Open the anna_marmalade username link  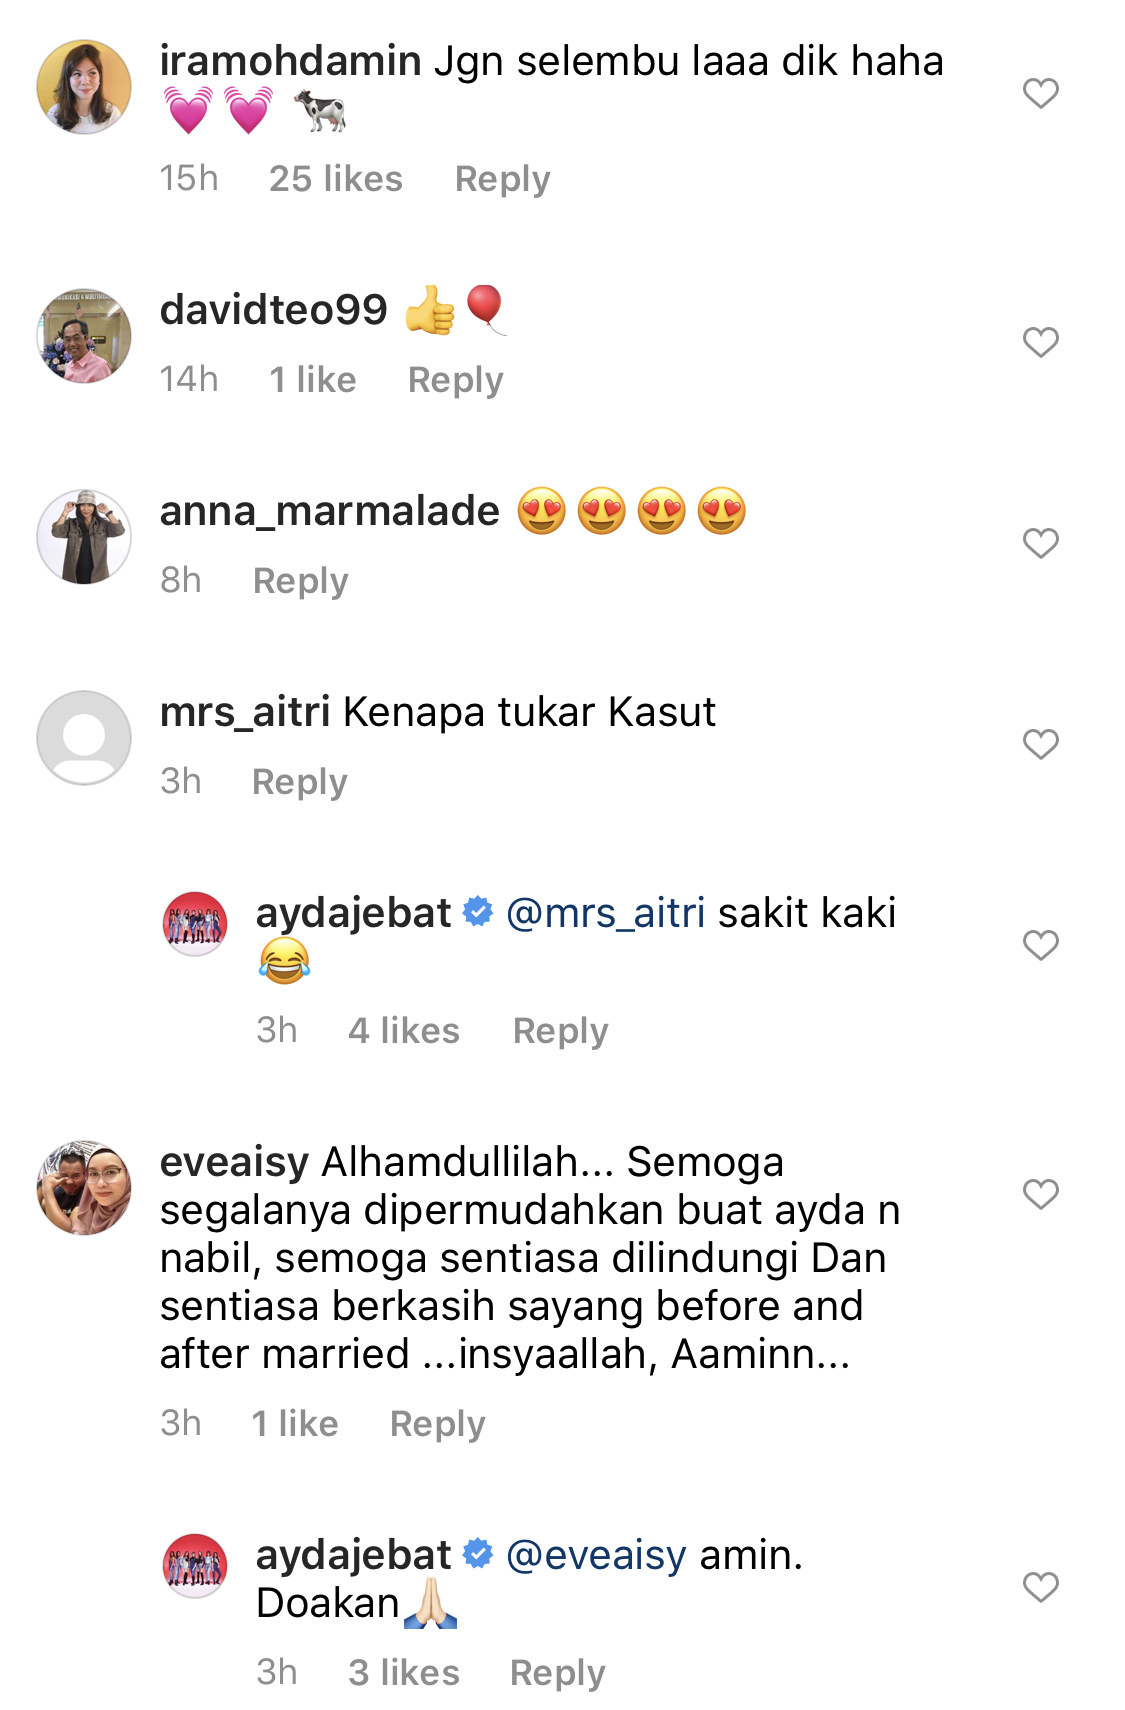click(330, 512)
